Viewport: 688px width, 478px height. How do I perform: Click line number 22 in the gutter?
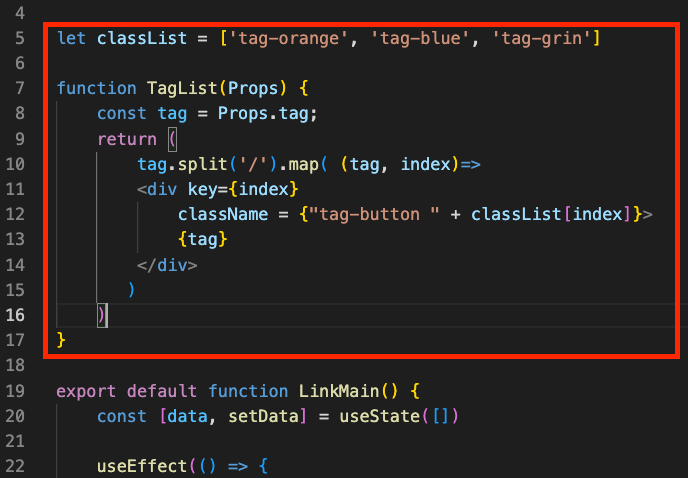click(15, 466)
